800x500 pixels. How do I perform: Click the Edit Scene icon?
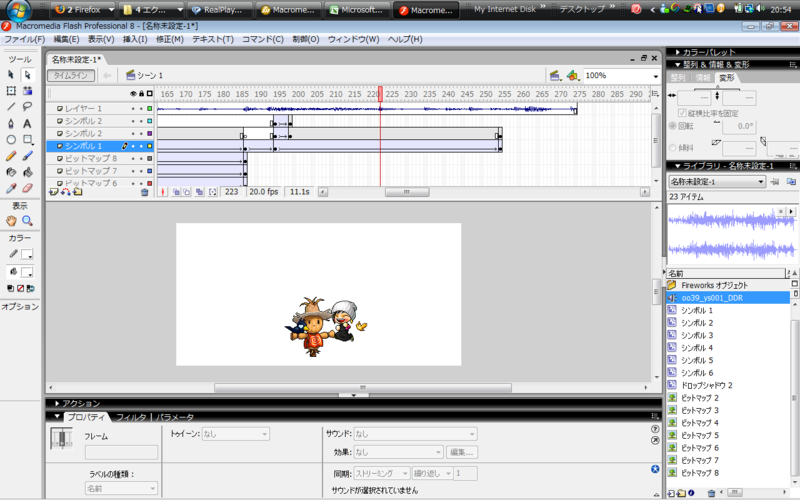555,76
